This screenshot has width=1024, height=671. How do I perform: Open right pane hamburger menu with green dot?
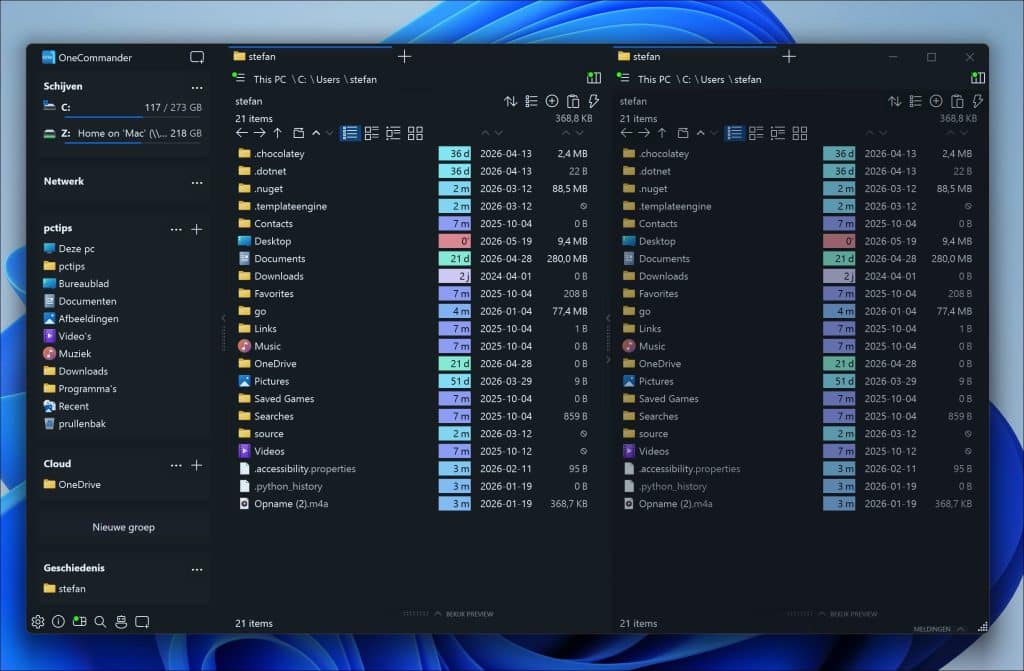[623, 78]
